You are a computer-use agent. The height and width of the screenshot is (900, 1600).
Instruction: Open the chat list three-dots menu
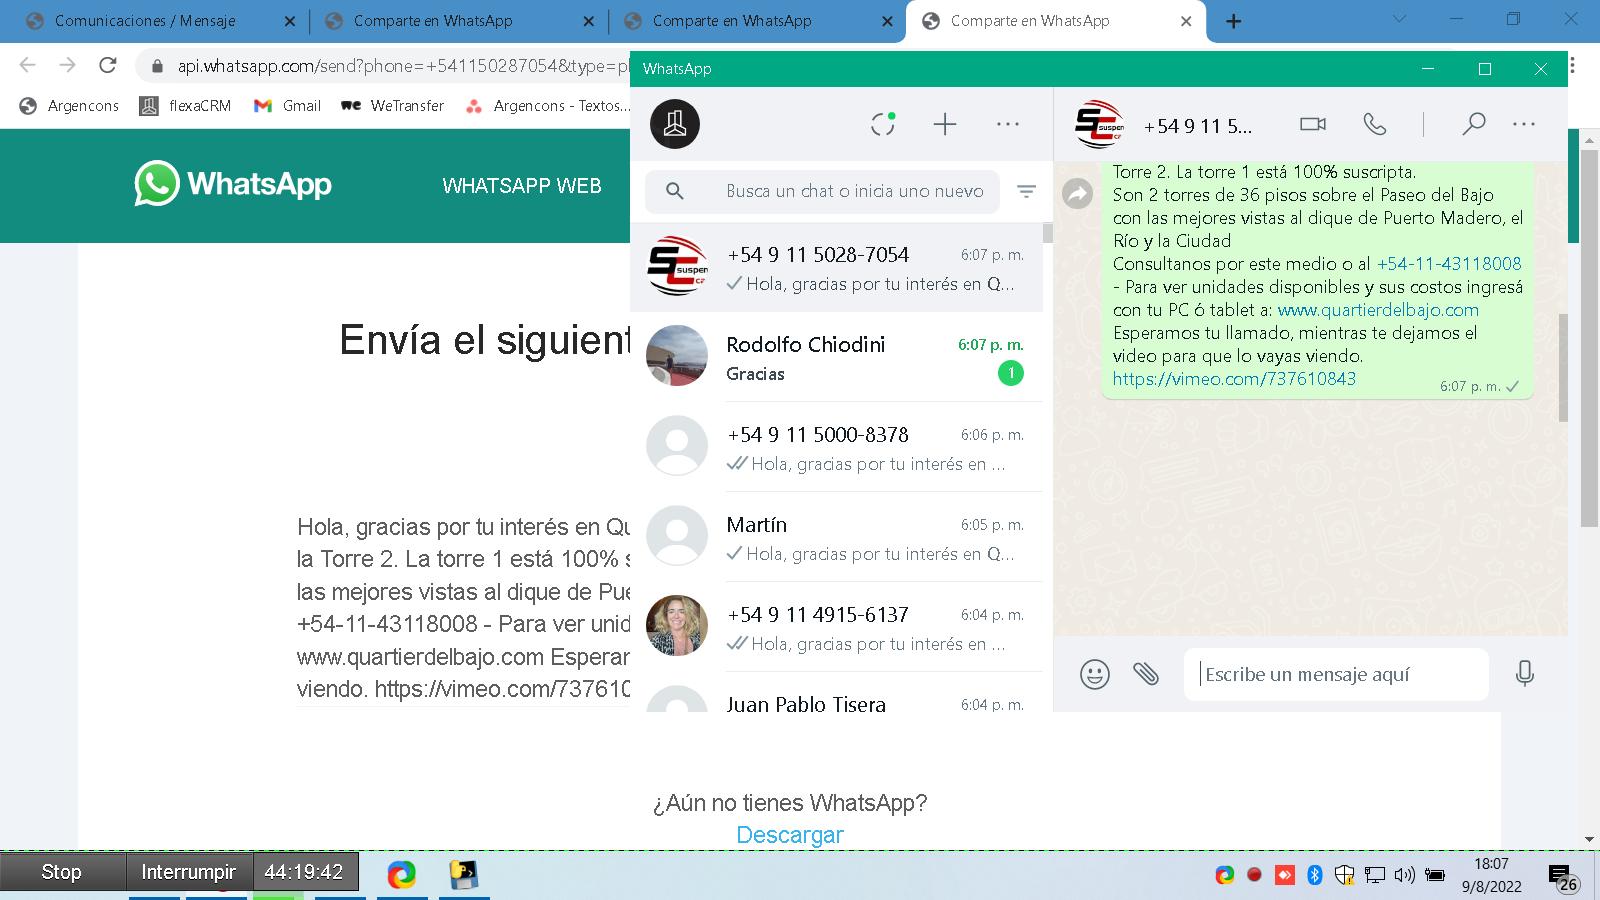click(1008, 124)
